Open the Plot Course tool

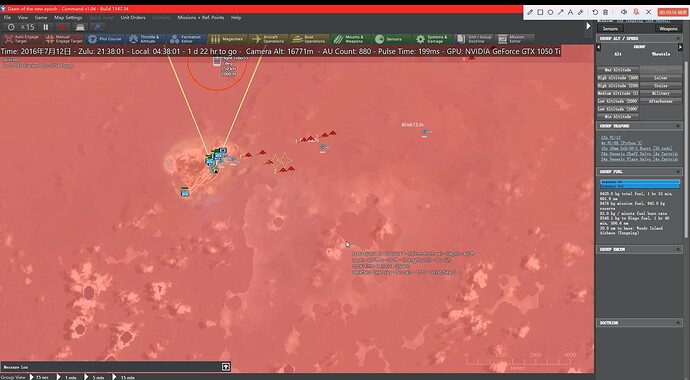click(x=105, y=39)
